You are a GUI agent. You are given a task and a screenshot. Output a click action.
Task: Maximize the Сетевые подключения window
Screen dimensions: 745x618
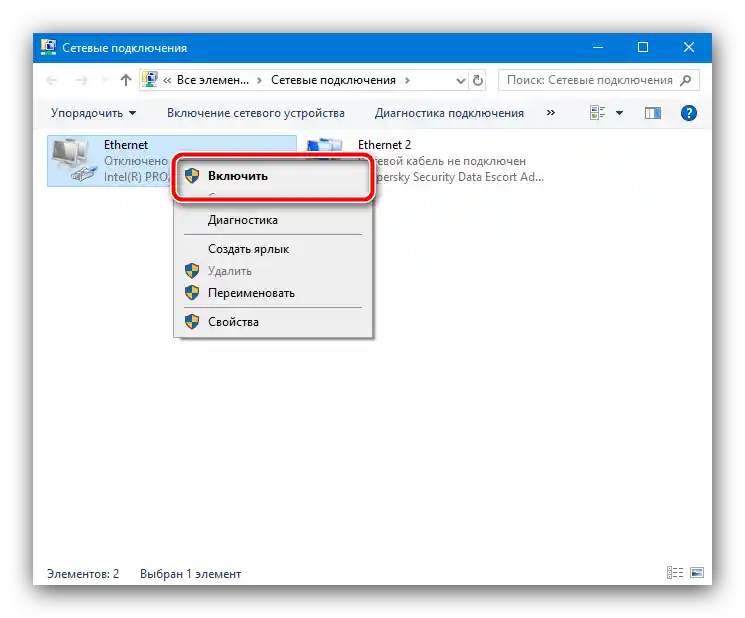point(643,47)
